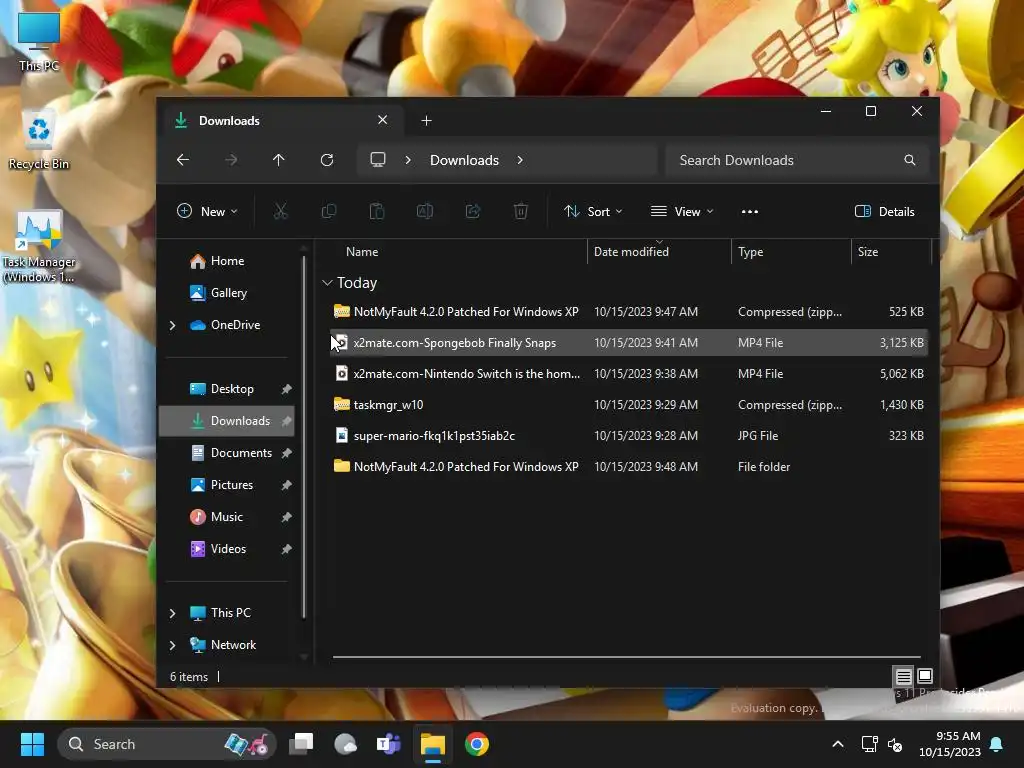1024x768 pixels.
Task: Go up one folder level
Action: [x=279, y=160]
